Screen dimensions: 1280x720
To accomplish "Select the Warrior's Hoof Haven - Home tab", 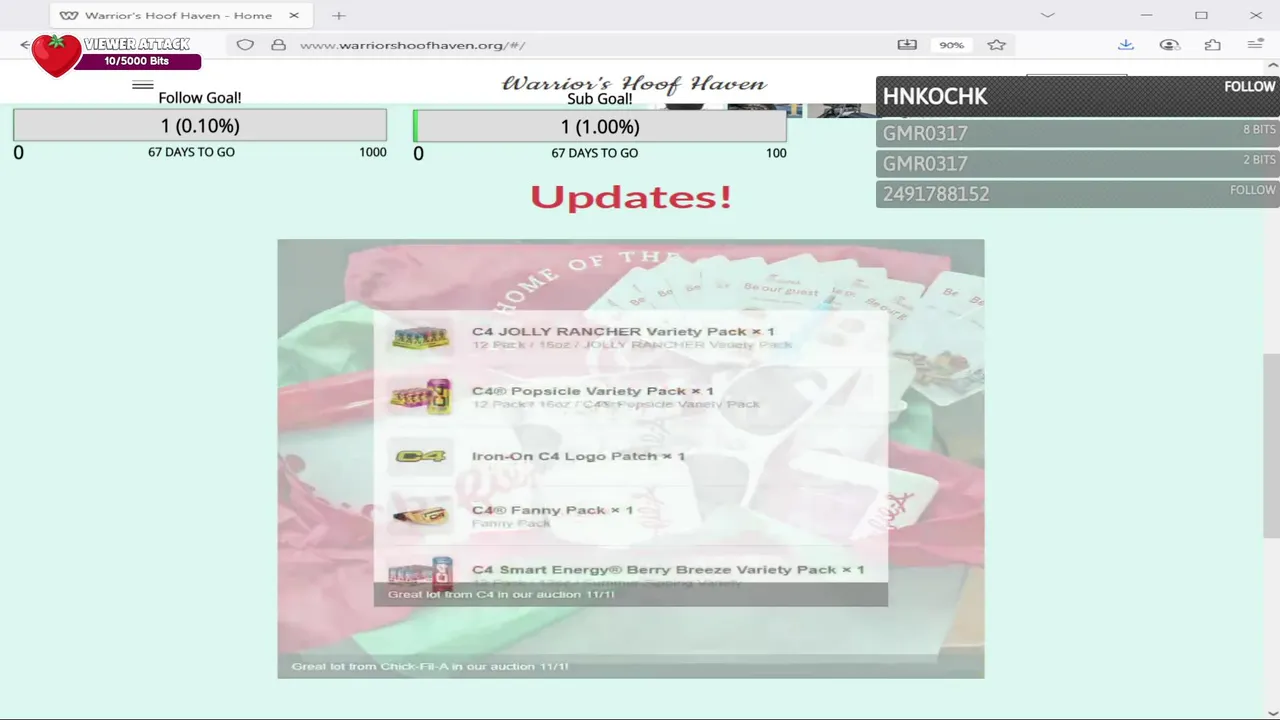I will [180, 15].
